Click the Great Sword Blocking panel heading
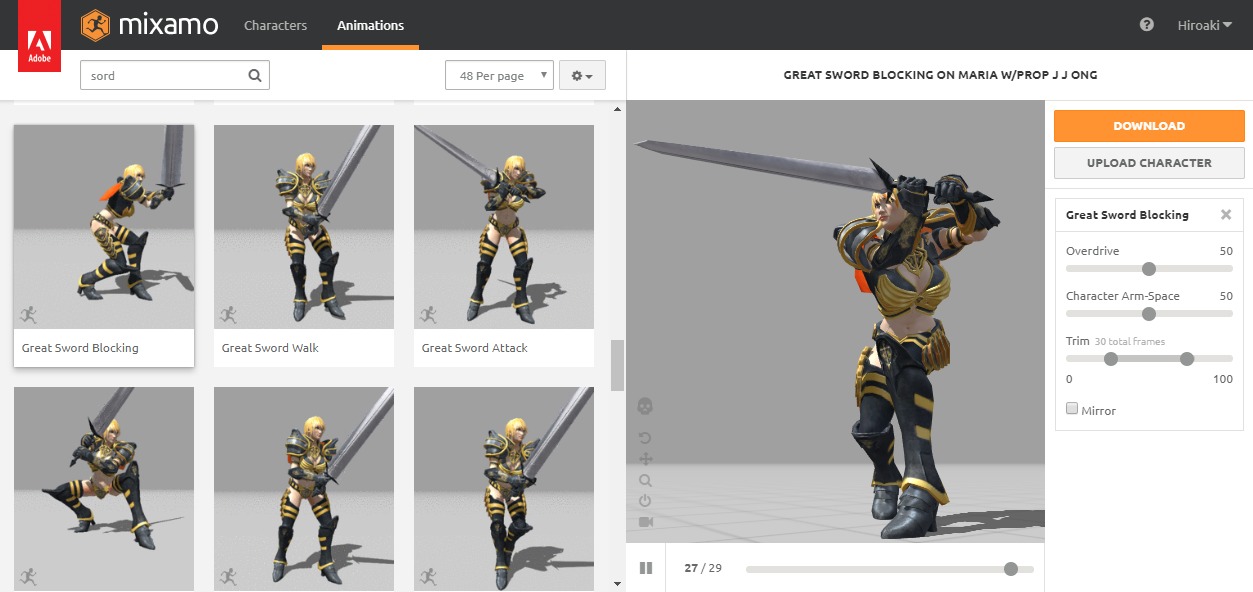 (x=1127, y=215)
